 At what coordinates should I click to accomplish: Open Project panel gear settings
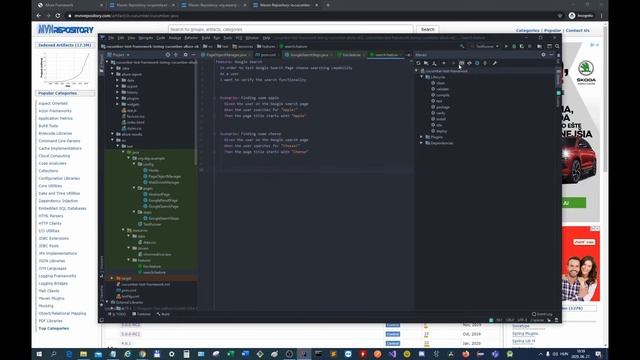click(185, 55)
